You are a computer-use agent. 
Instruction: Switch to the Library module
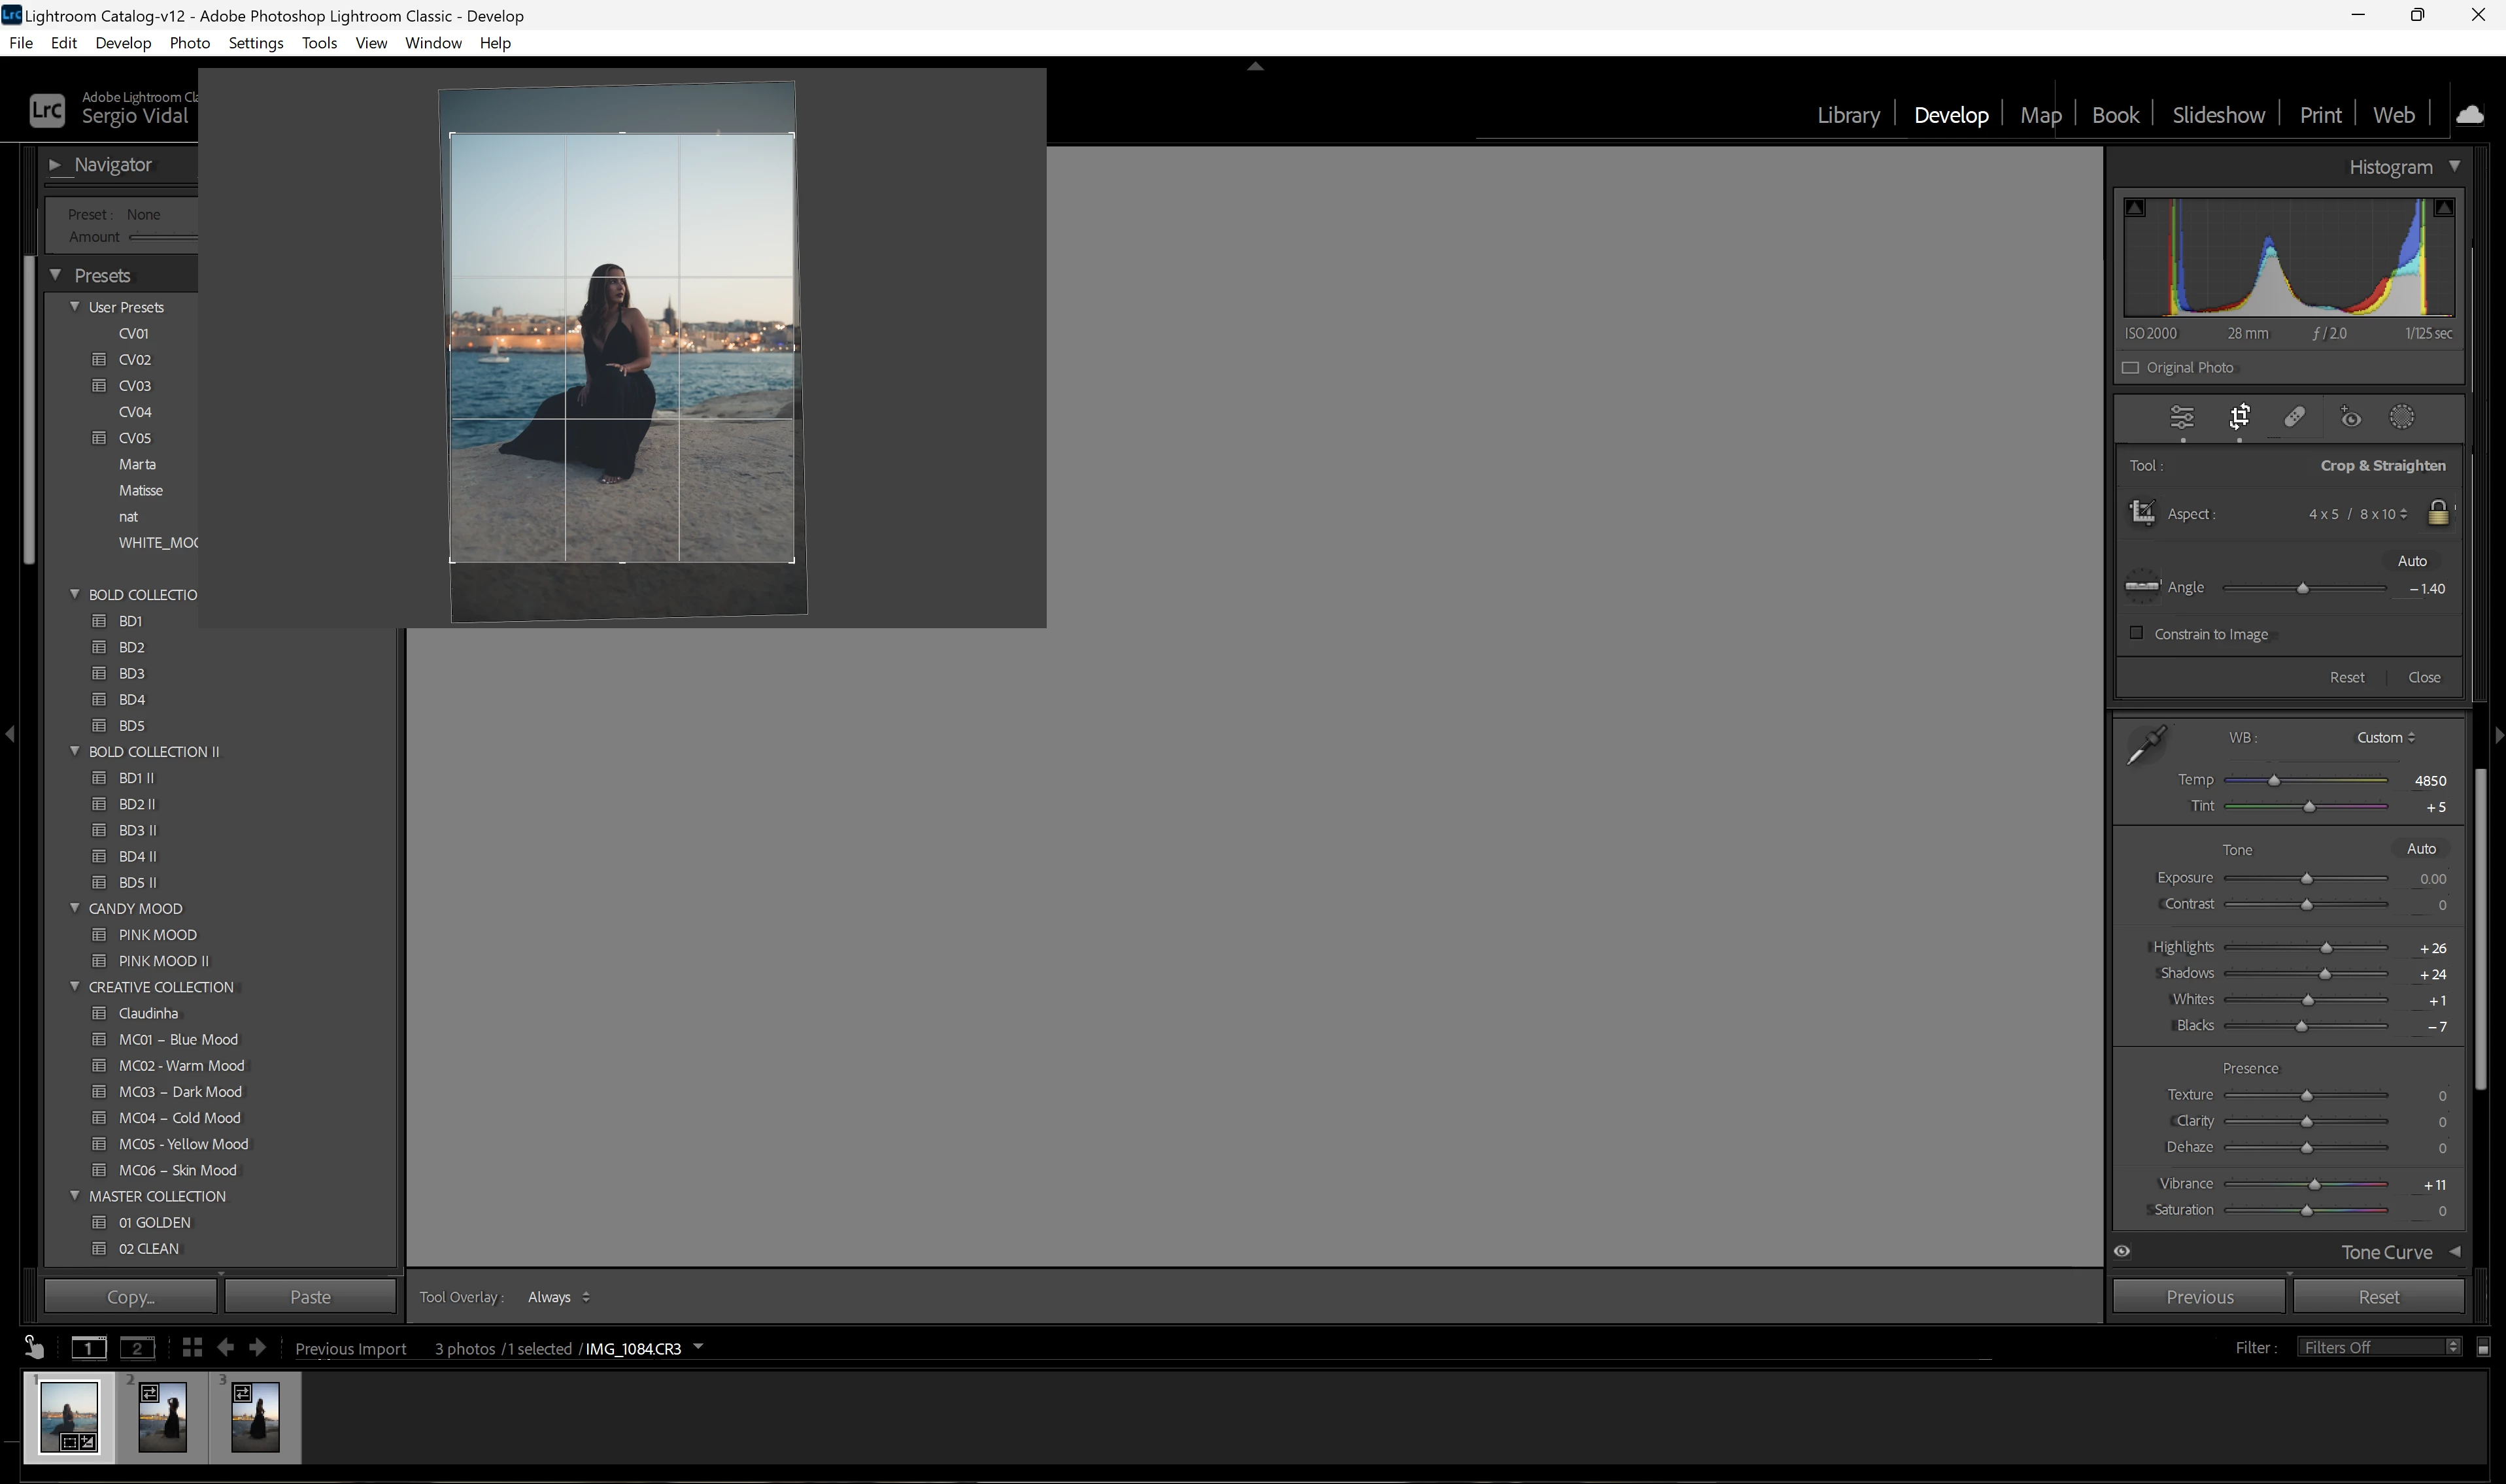pos(1847,115)
